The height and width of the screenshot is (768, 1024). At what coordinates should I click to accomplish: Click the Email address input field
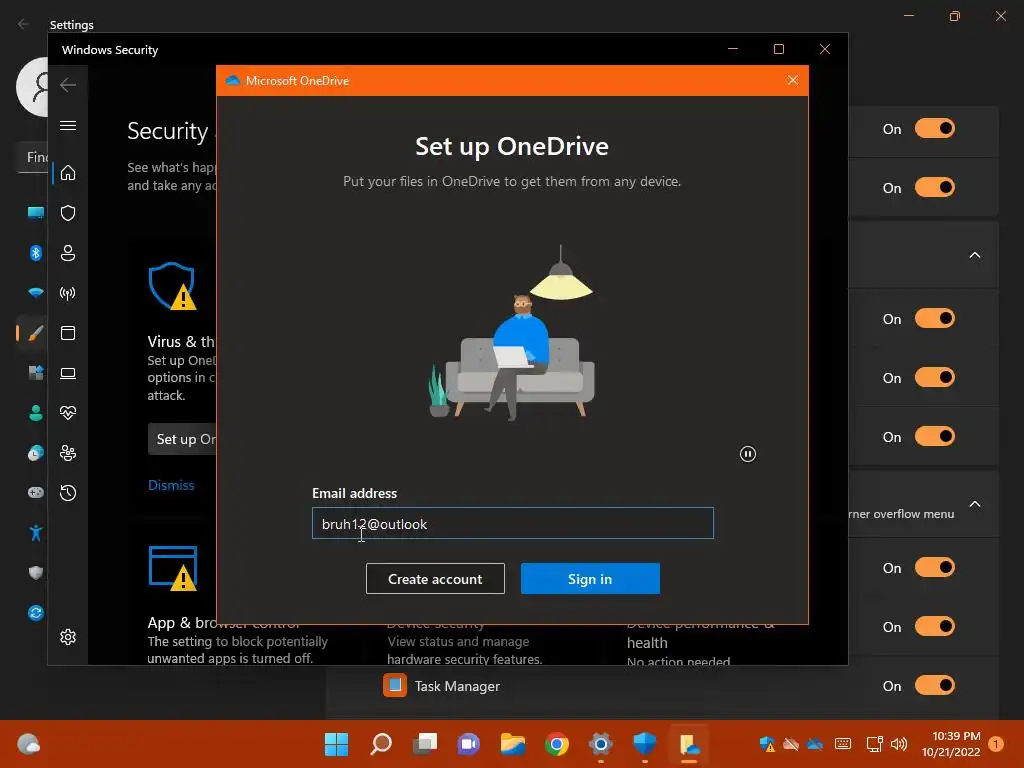pyautogui.click(x=513, y=523)
